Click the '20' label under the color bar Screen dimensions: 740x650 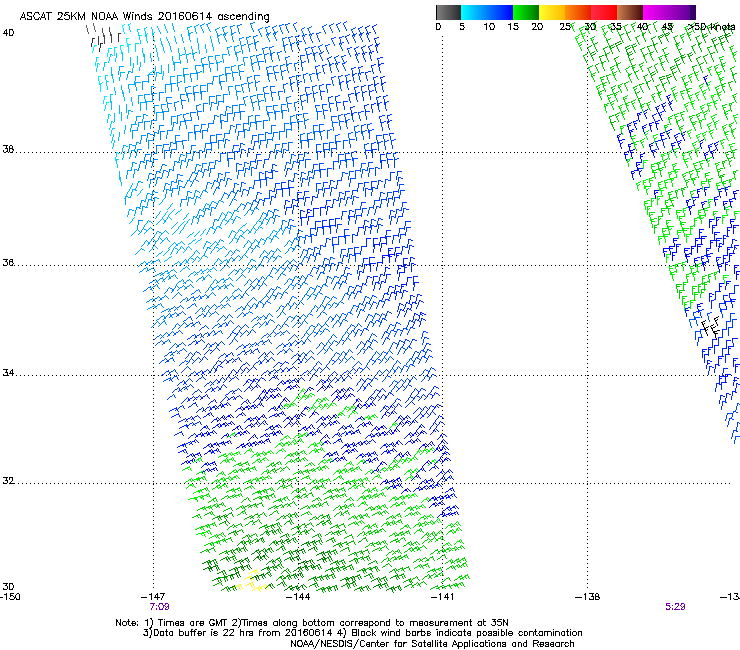coord(537,27)
